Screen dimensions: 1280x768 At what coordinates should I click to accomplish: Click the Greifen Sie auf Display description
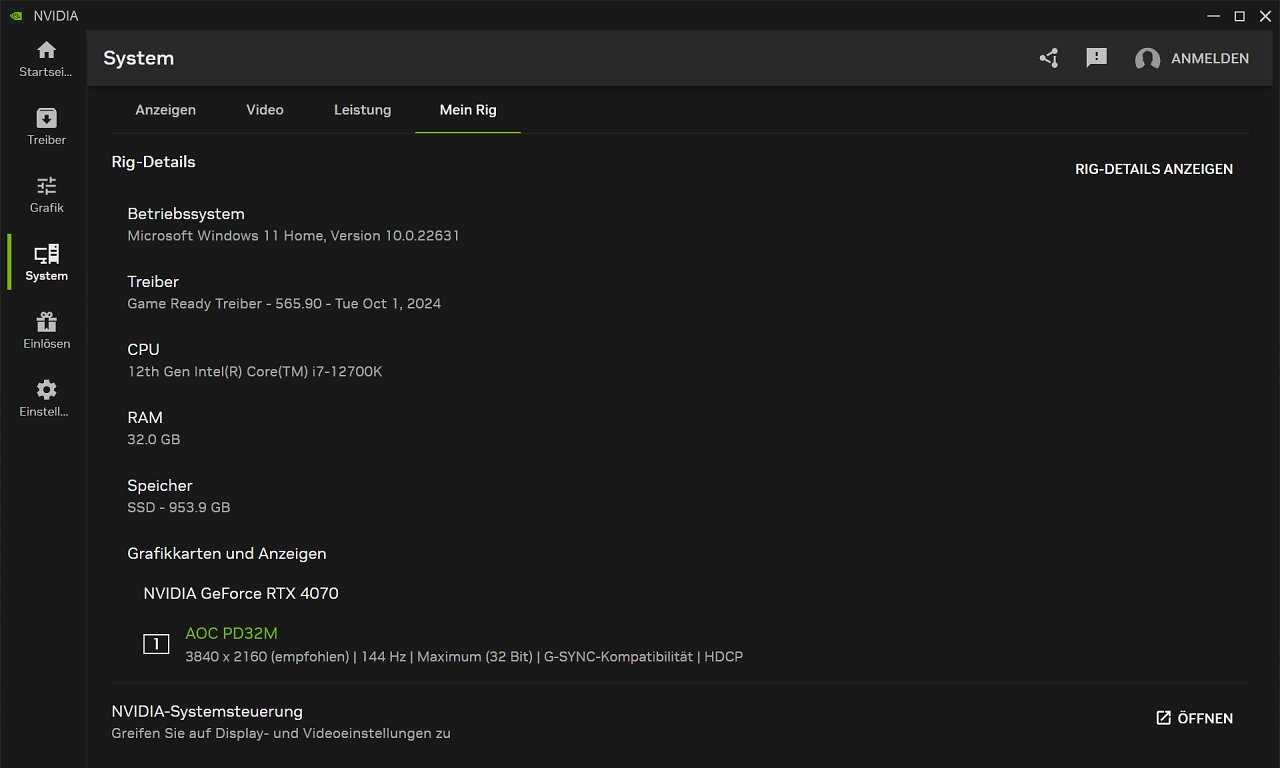point(281,734)
